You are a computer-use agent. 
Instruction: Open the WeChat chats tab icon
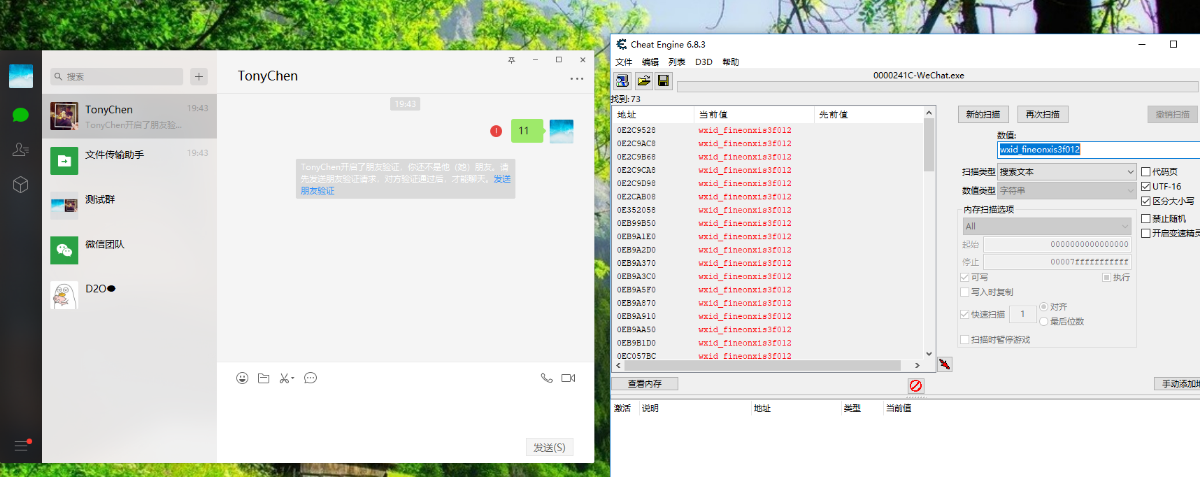coord(20,115)
